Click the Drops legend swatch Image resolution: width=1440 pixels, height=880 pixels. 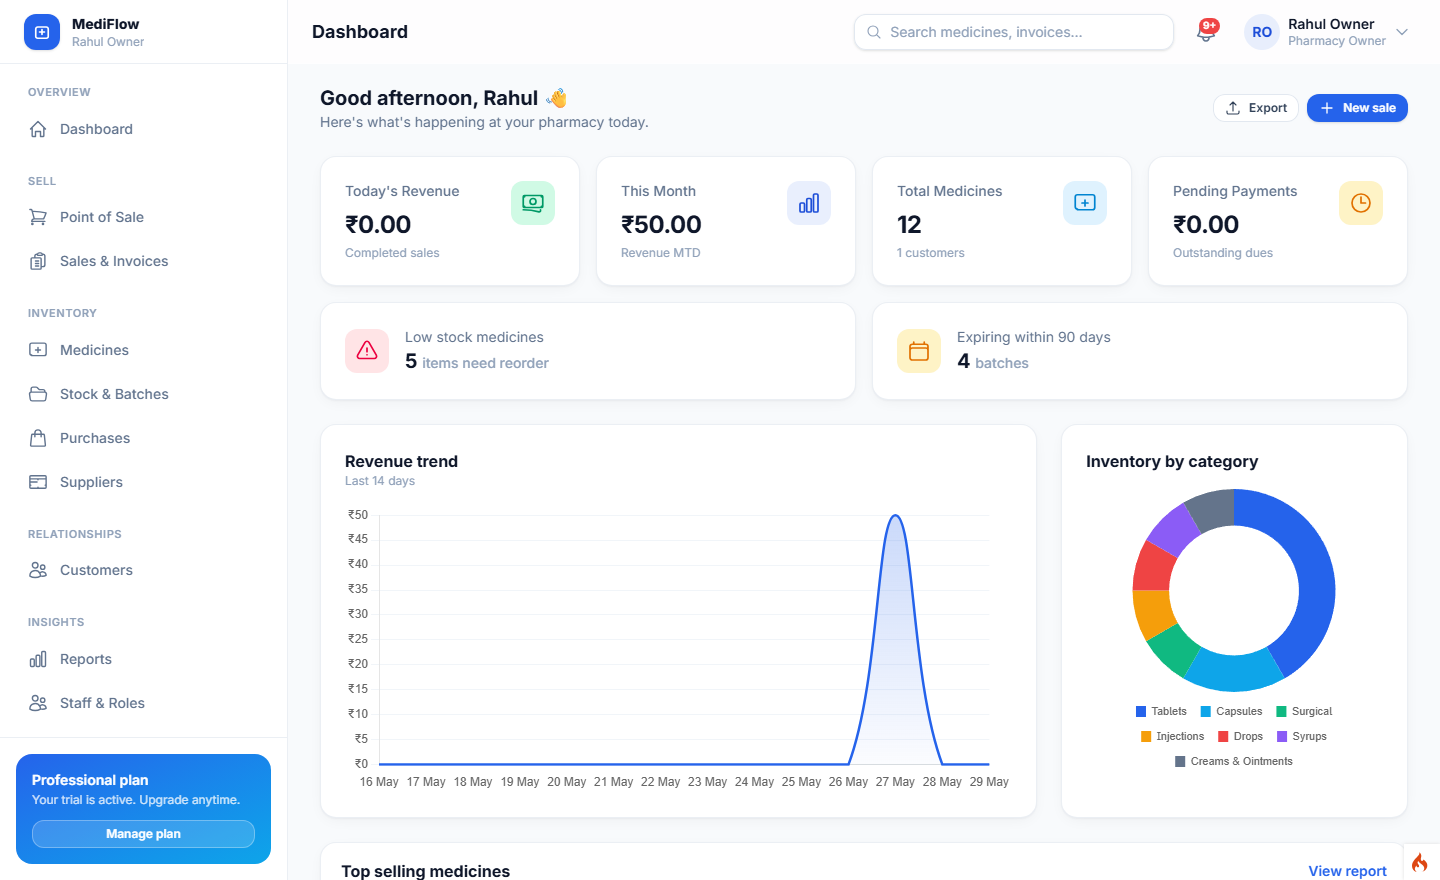pos(1223,737)
